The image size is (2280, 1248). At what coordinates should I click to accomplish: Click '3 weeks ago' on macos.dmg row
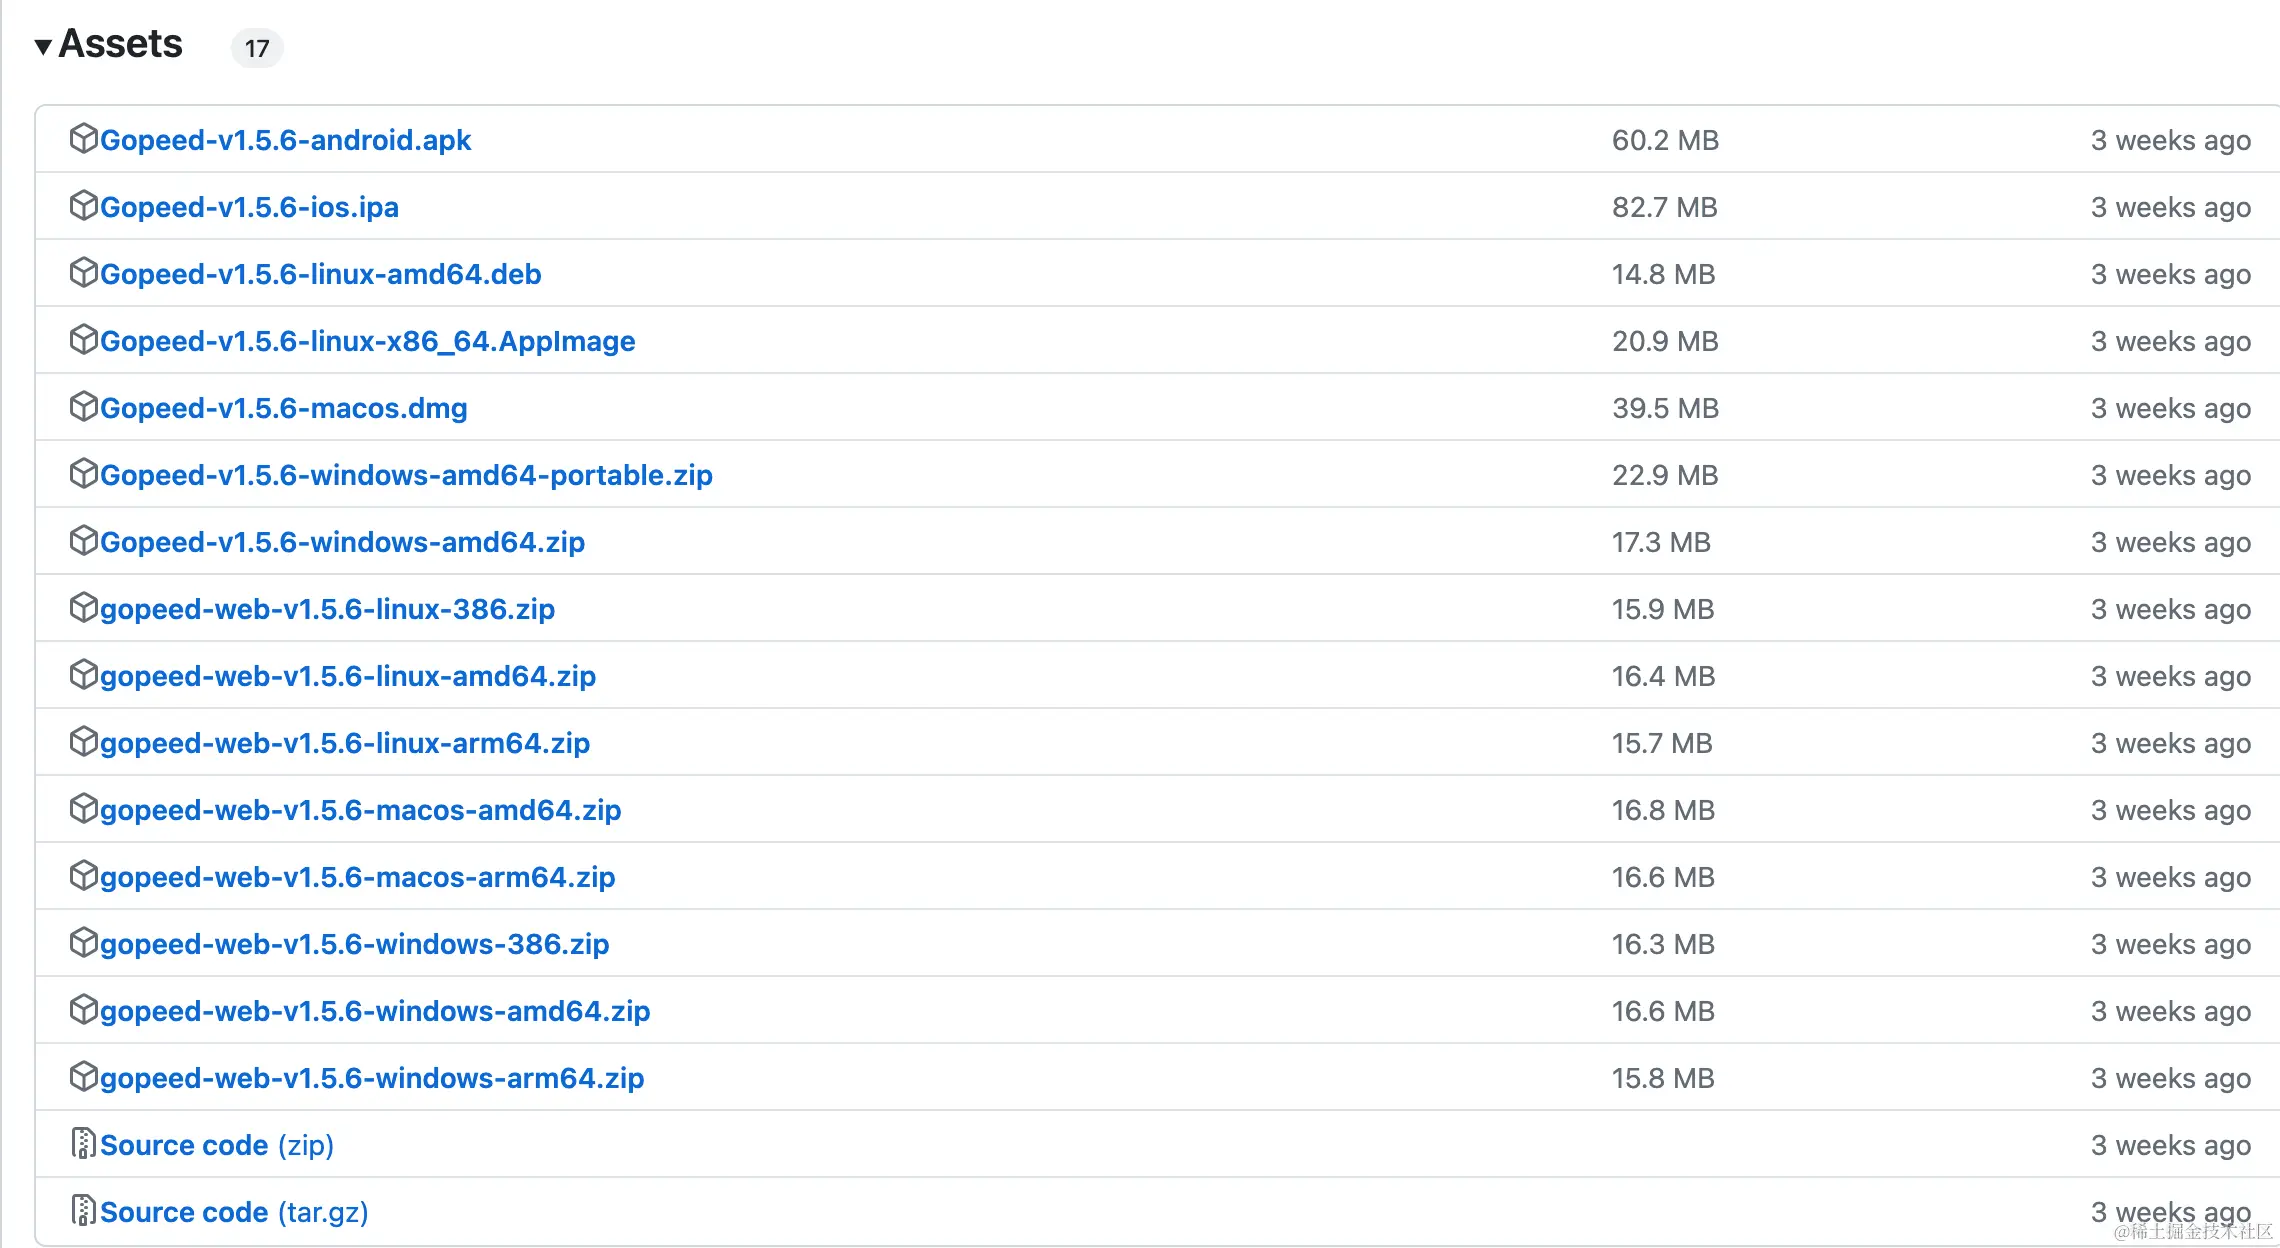[2171, 408]
